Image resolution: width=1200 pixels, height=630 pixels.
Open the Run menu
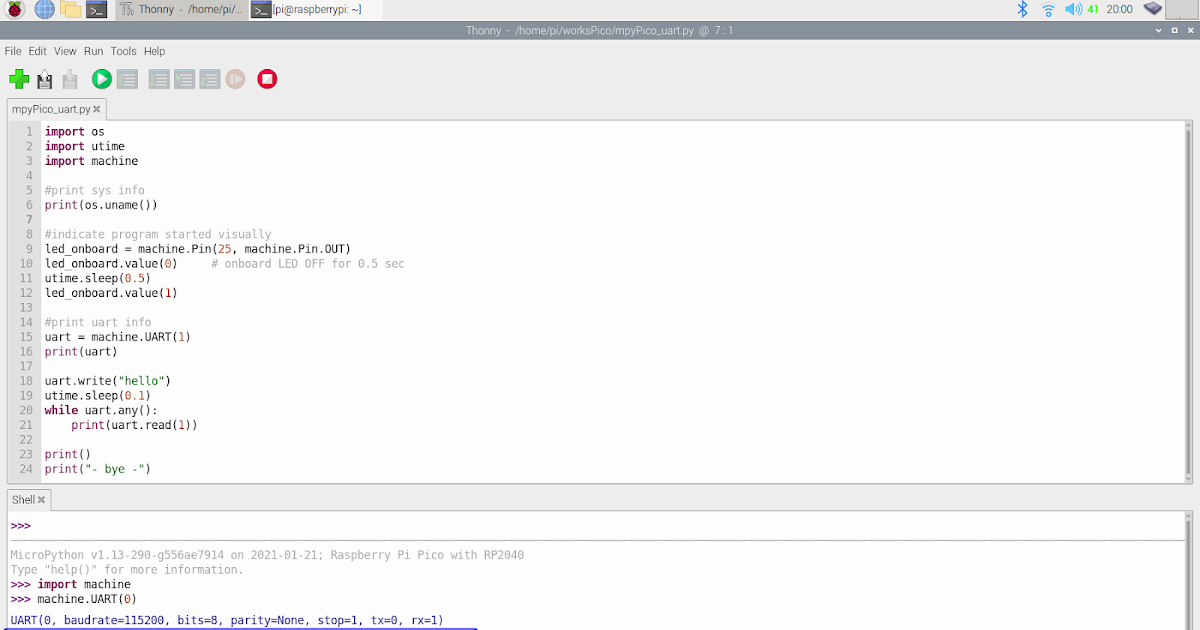point(93,51)
